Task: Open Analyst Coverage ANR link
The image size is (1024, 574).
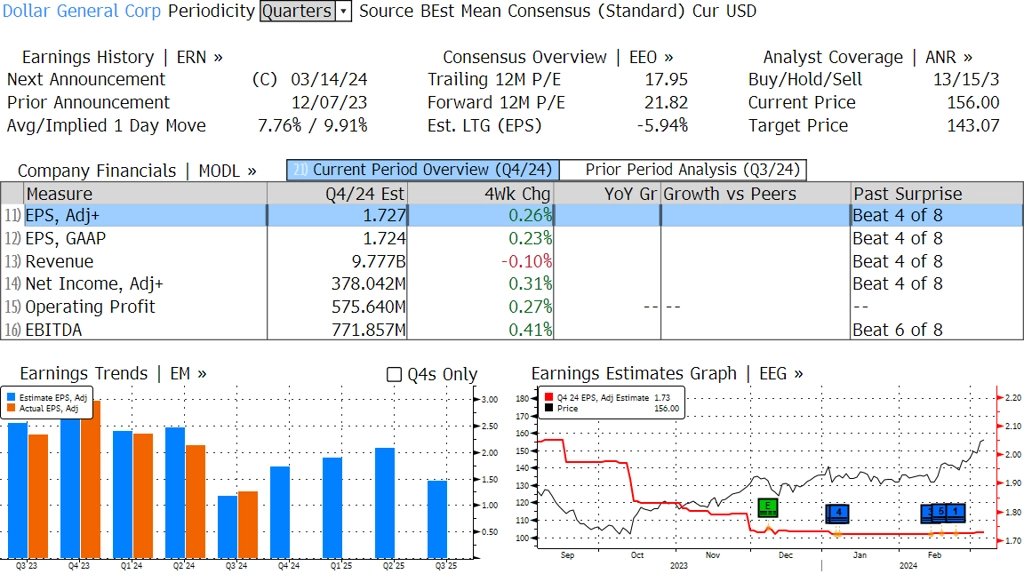Action: [868, 57]
